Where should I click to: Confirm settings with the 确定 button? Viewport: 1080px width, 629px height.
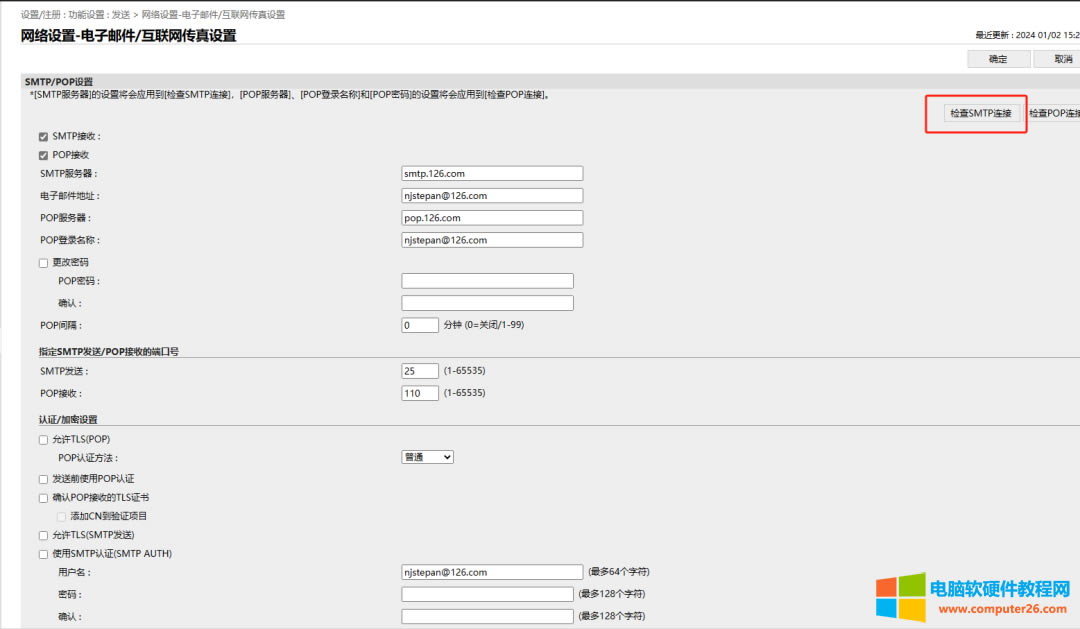click(x=998, y=59)
